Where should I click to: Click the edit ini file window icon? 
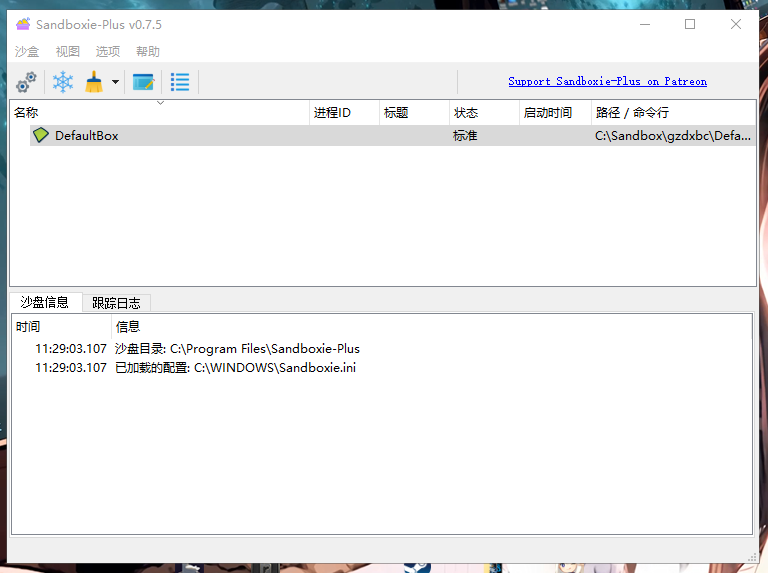tap(143, 82)
